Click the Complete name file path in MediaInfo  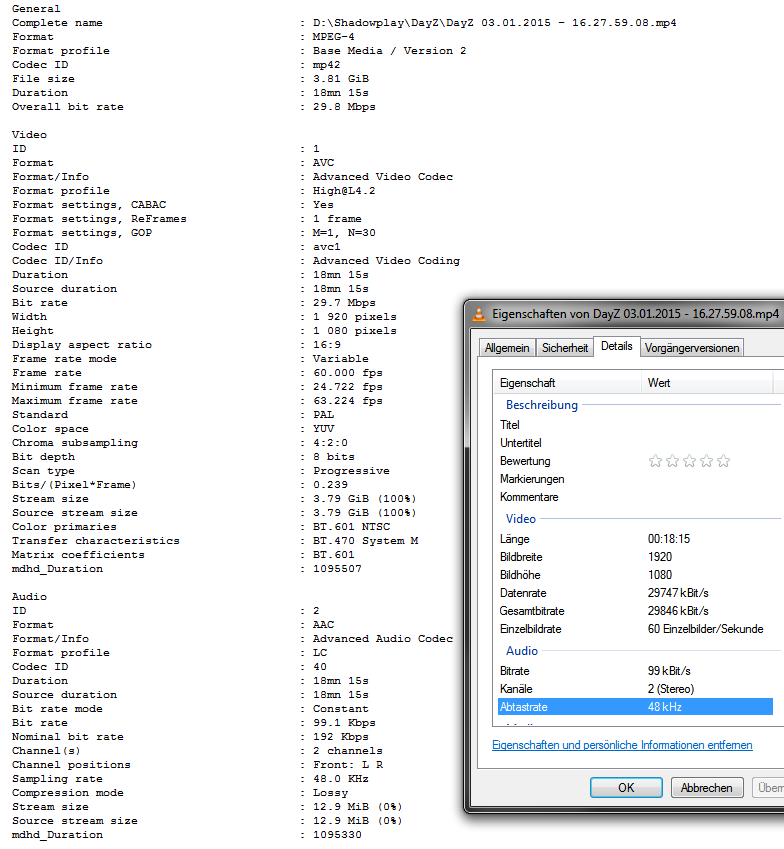pos(494,23)
